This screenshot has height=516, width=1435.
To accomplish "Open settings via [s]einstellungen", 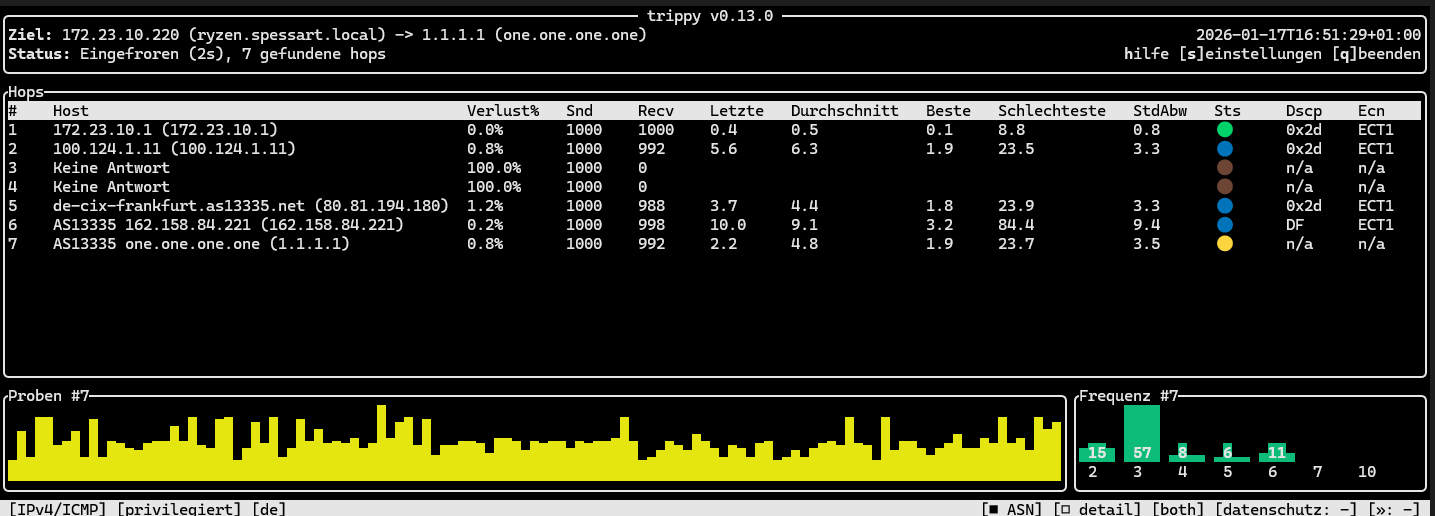I will pos(1251,54).
